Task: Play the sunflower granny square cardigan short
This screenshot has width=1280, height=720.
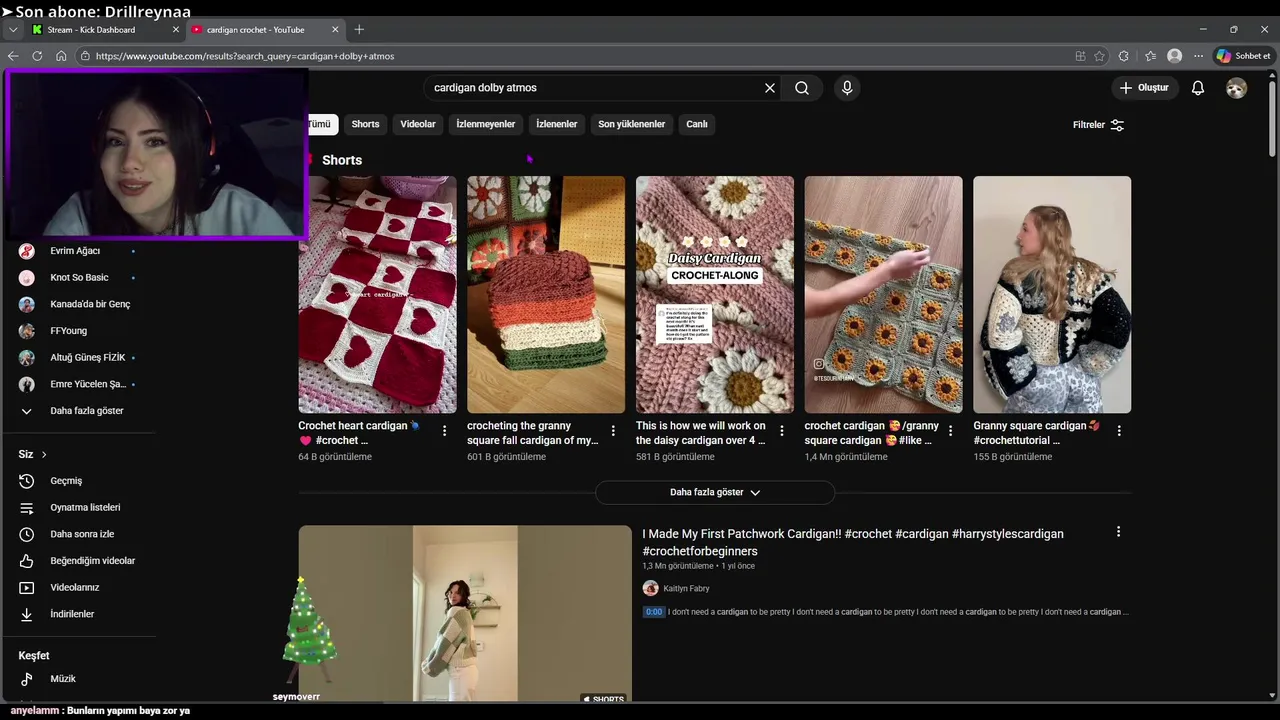Action: point(884,295)
